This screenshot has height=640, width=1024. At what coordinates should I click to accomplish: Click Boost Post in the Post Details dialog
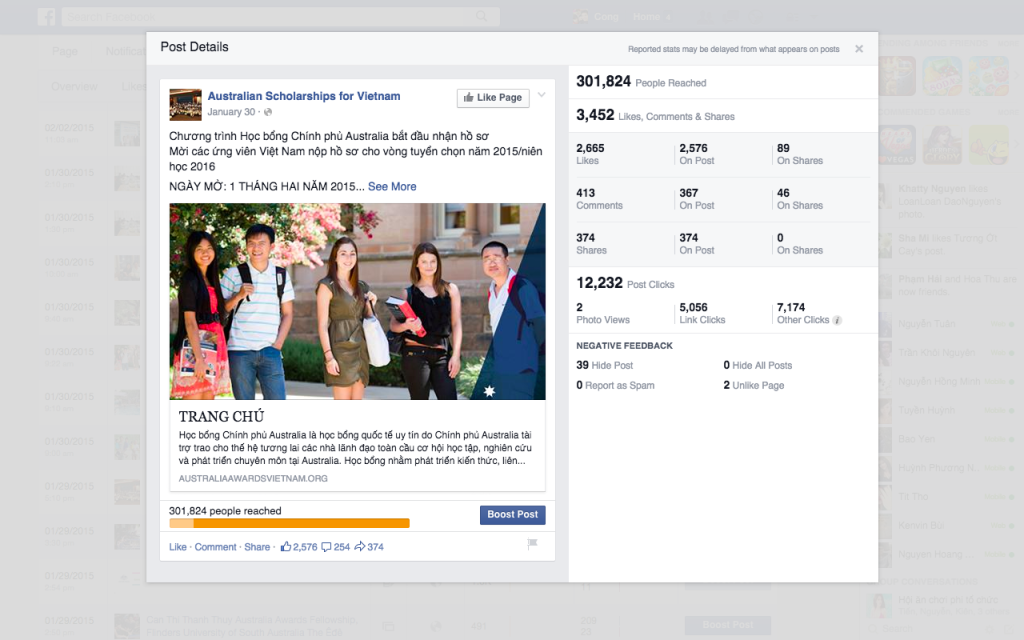[513, 515]
